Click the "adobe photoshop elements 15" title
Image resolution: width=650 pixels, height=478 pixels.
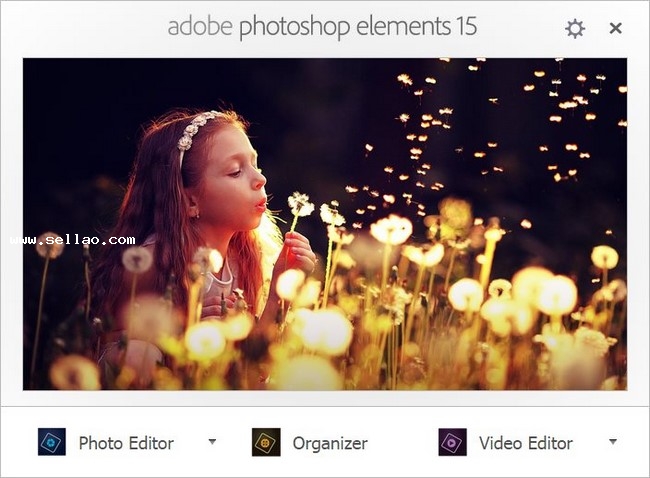pos(322,27)
